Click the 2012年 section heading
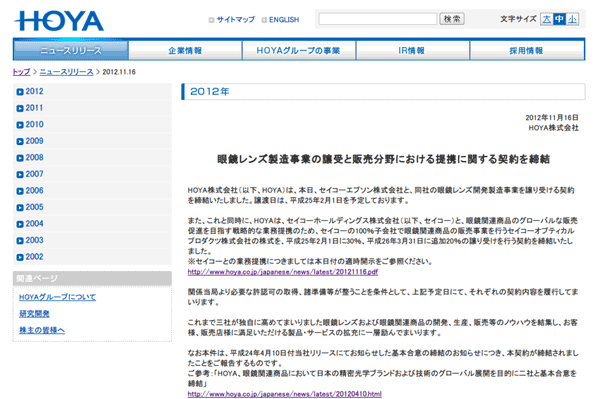The height and width of the screenshot is (399, 600). [210, 91]
